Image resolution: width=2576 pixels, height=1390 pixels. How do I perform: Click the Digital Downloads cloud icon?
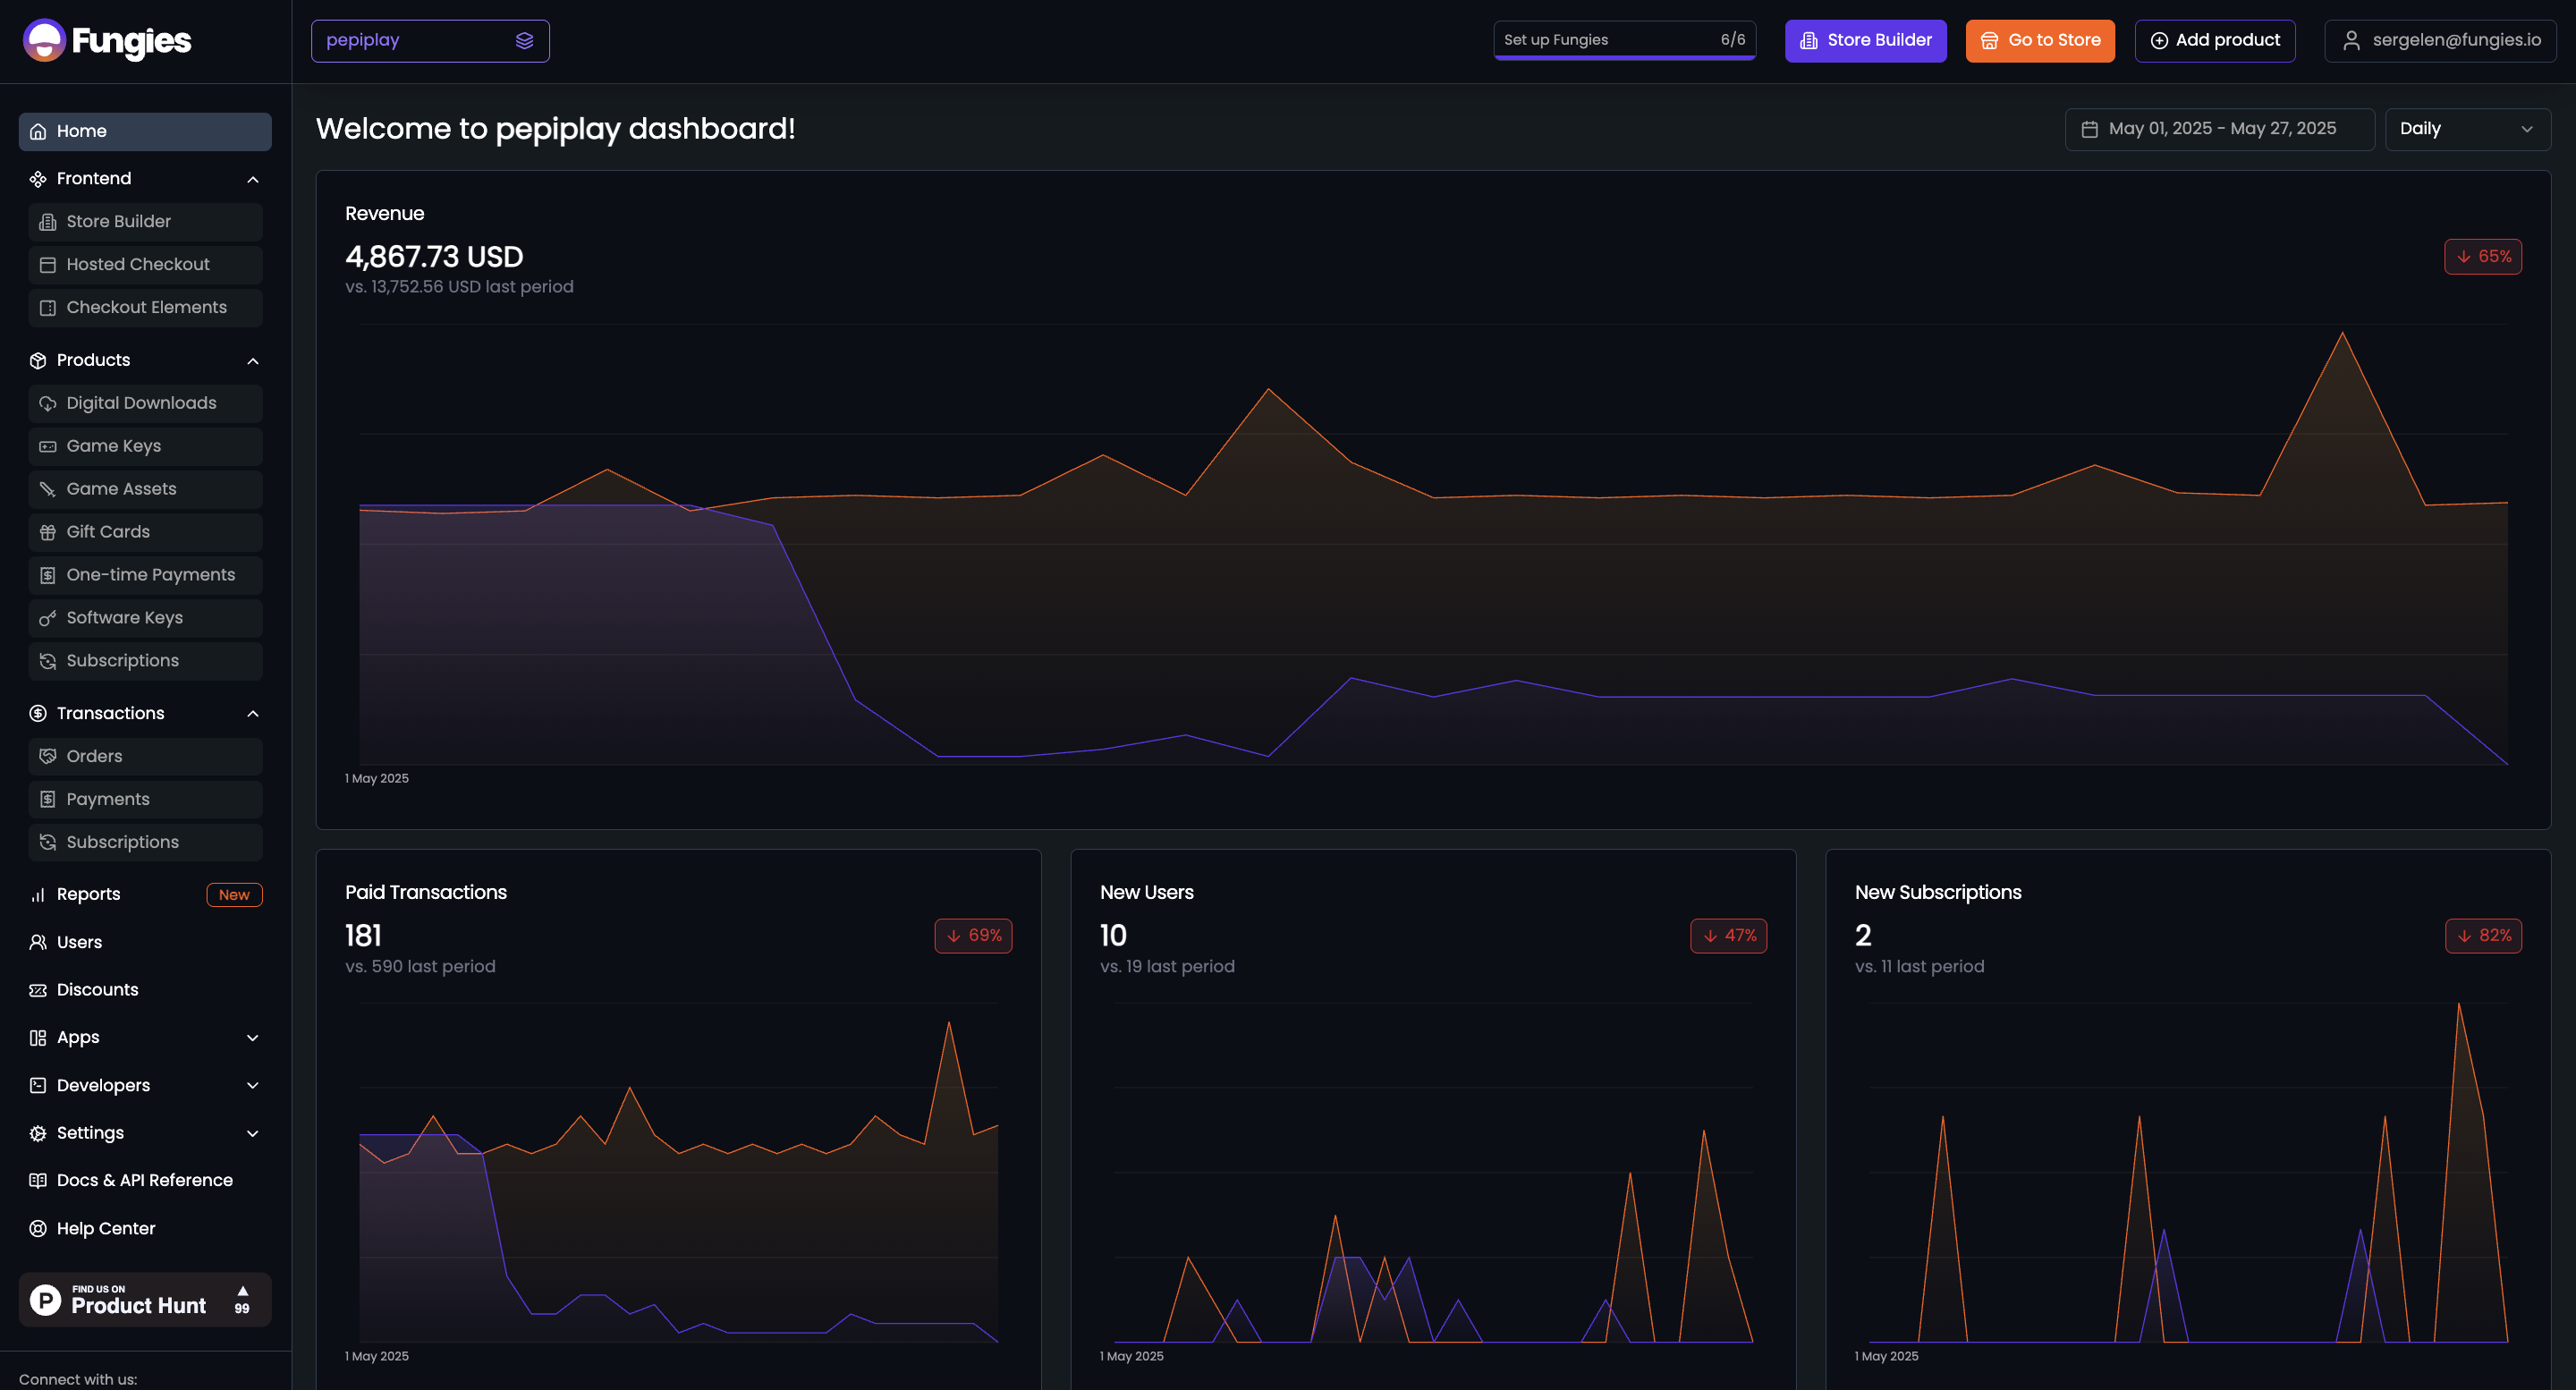pyautogui.click(x=47, y=404)
